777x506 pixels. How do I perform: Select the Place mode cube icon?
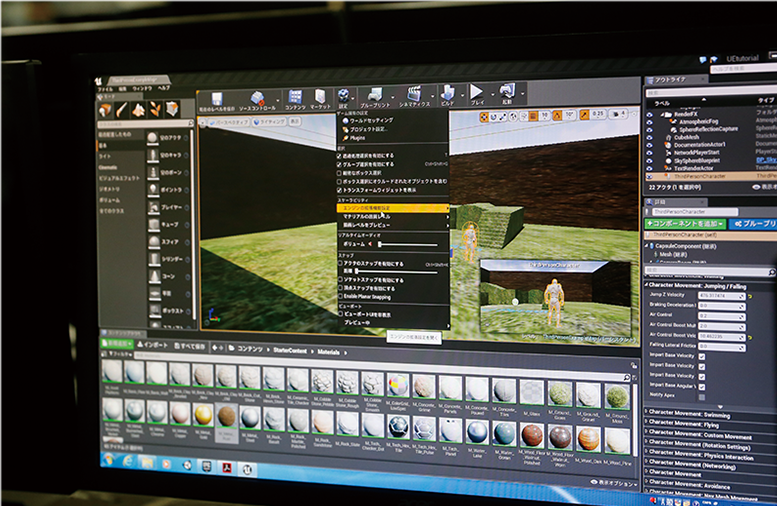click(x=105, y=110)
